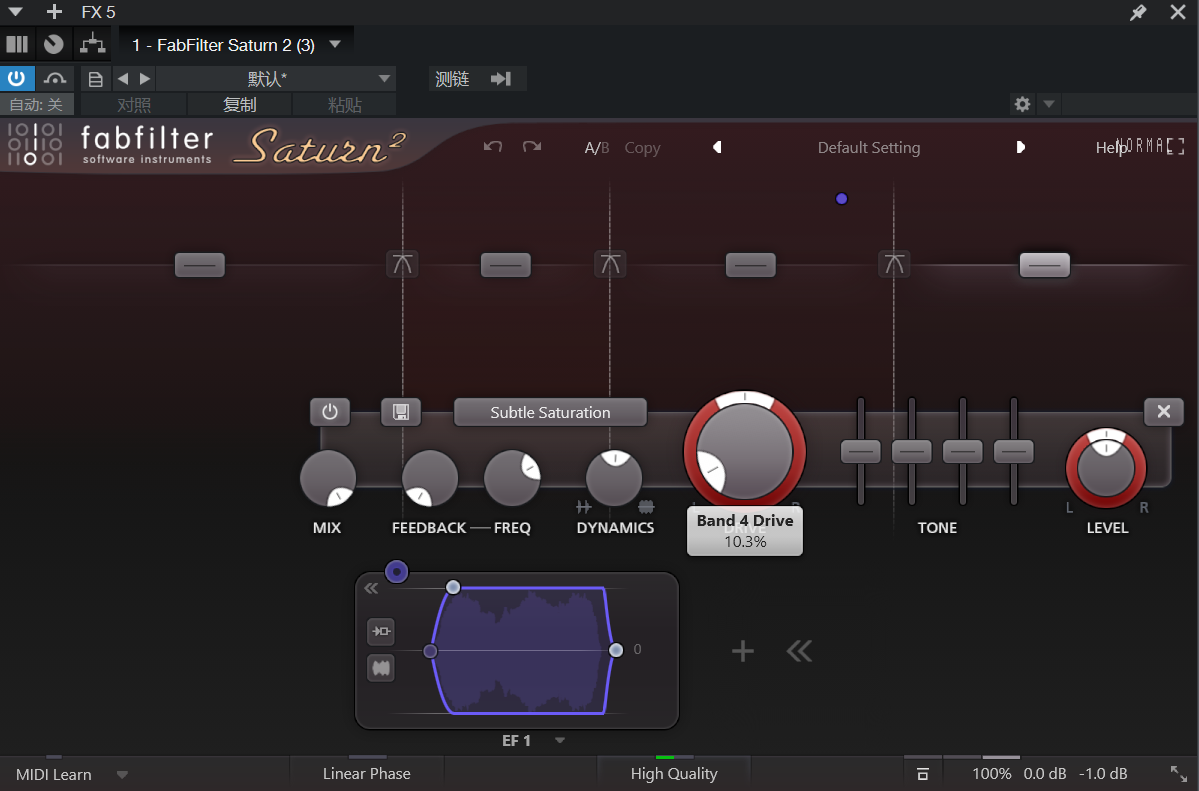The height and width of the screenshot is (791, 1199).
Task: Go to previous preset with left arrow
Action: tap(717, 147)
